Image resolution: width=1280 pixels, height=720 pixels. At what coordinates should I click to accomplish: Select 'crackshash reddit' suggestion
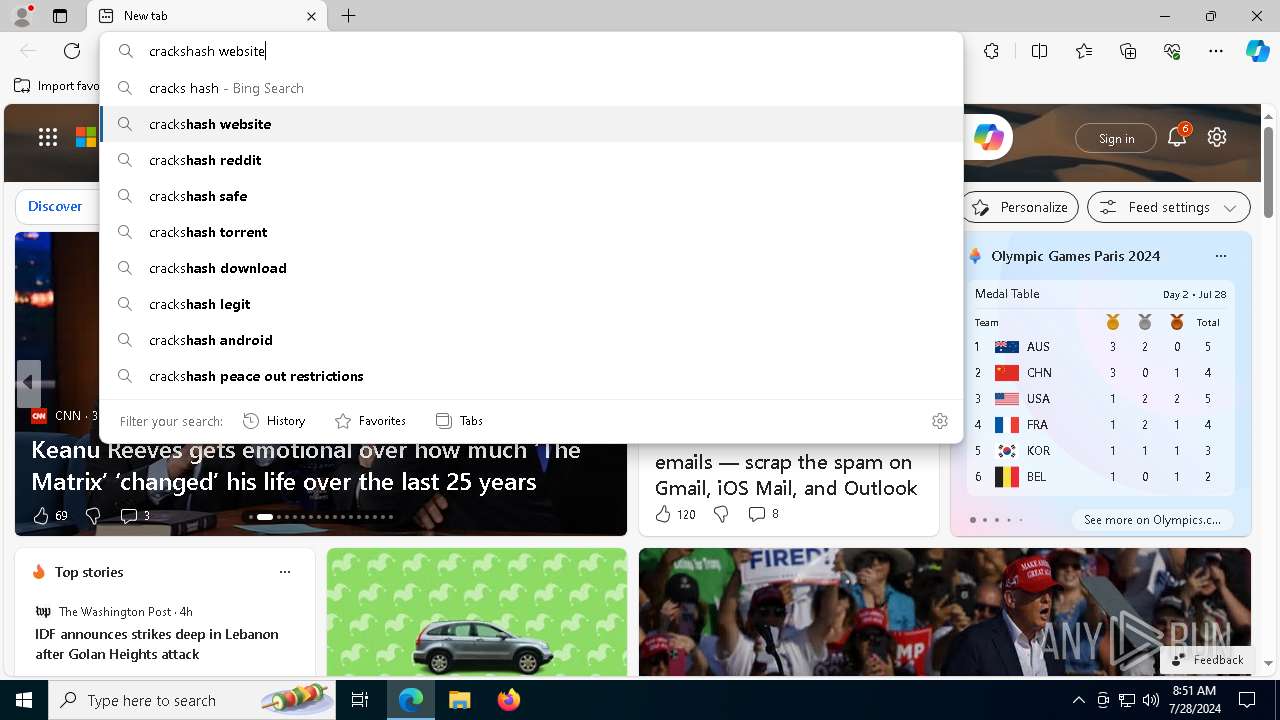pos(531,160)
